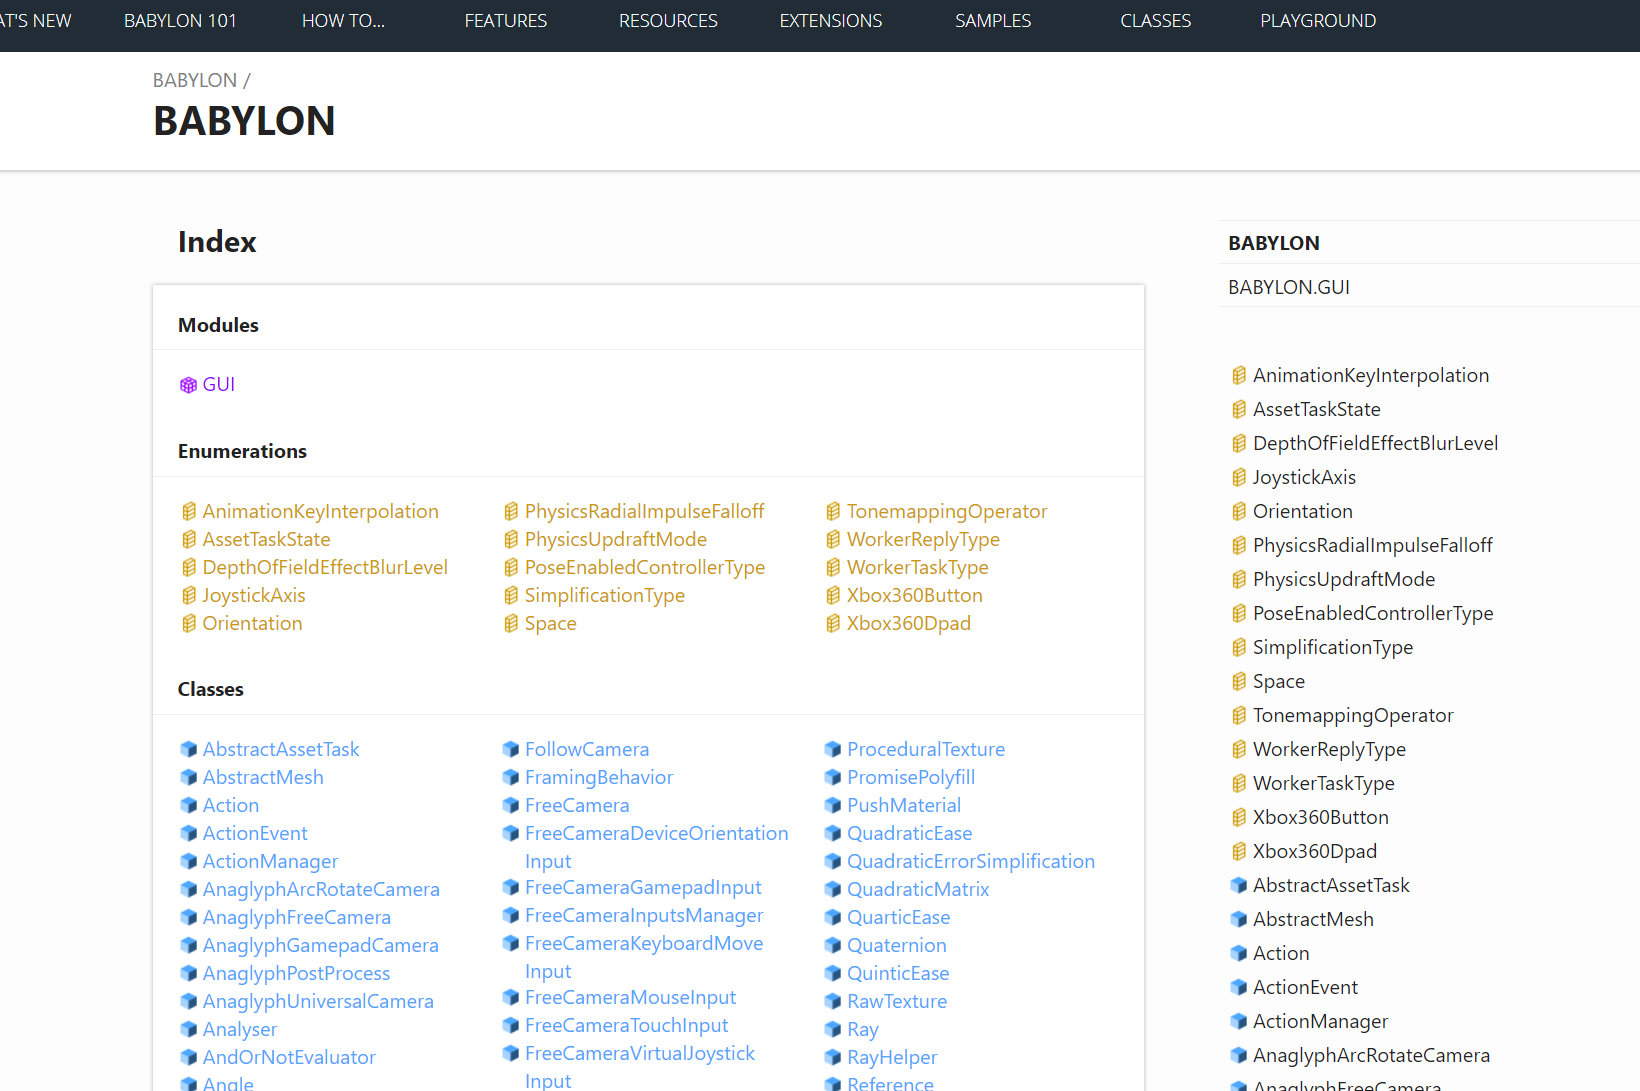Click the enum icon beside TonemappingOperator in Index
Image resolution: width=1640 pixels, height=1091 pixels.
pos(833,512)
